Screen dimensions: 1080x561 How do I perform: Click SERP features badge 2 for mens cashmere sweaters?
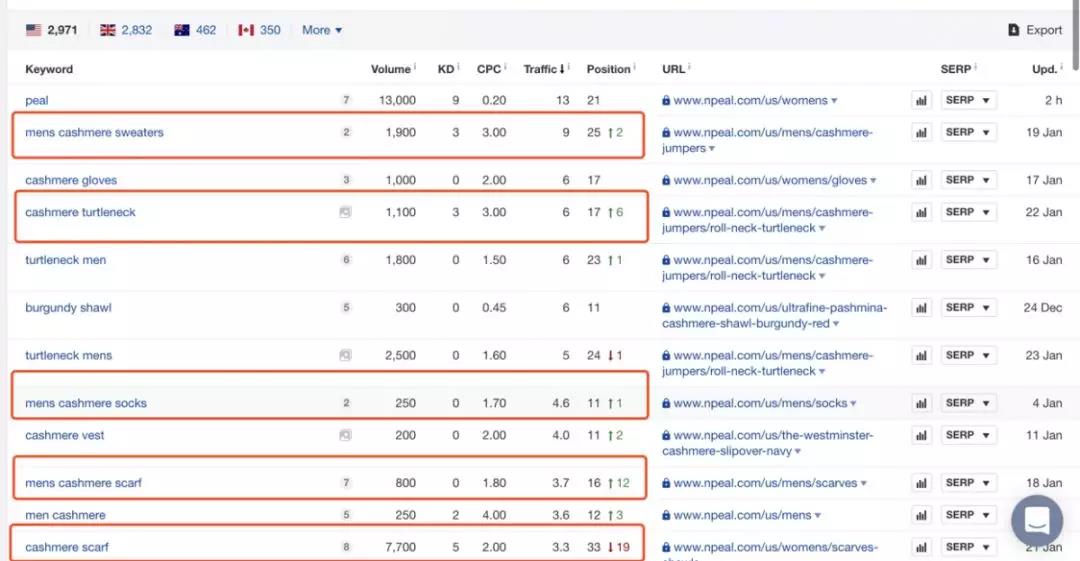[x=346, y=132]
